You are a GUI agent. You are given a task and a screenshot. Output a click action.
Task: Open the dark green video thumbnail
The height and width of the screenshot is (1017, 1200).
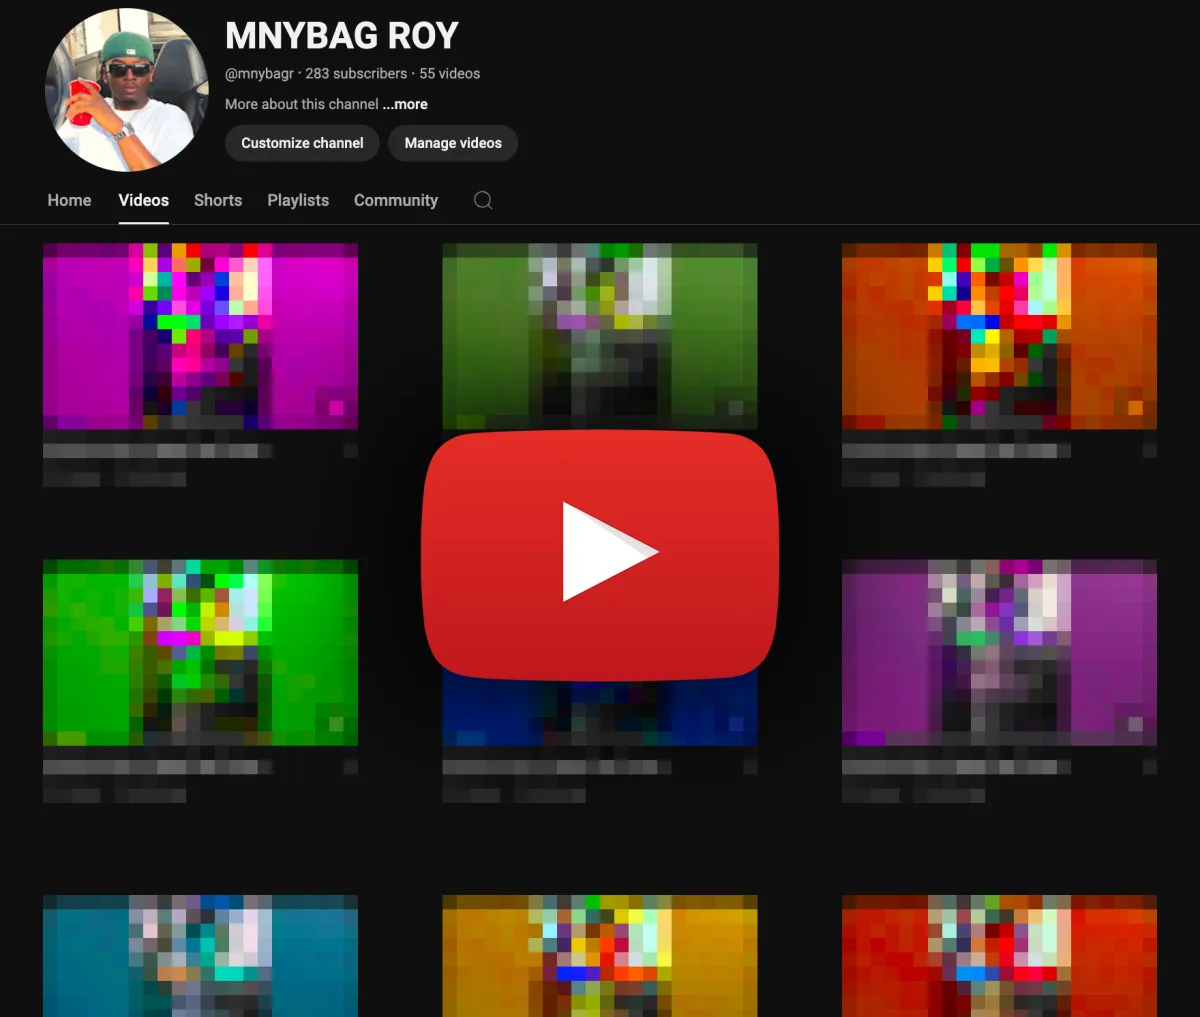click(x=600, y=336)
